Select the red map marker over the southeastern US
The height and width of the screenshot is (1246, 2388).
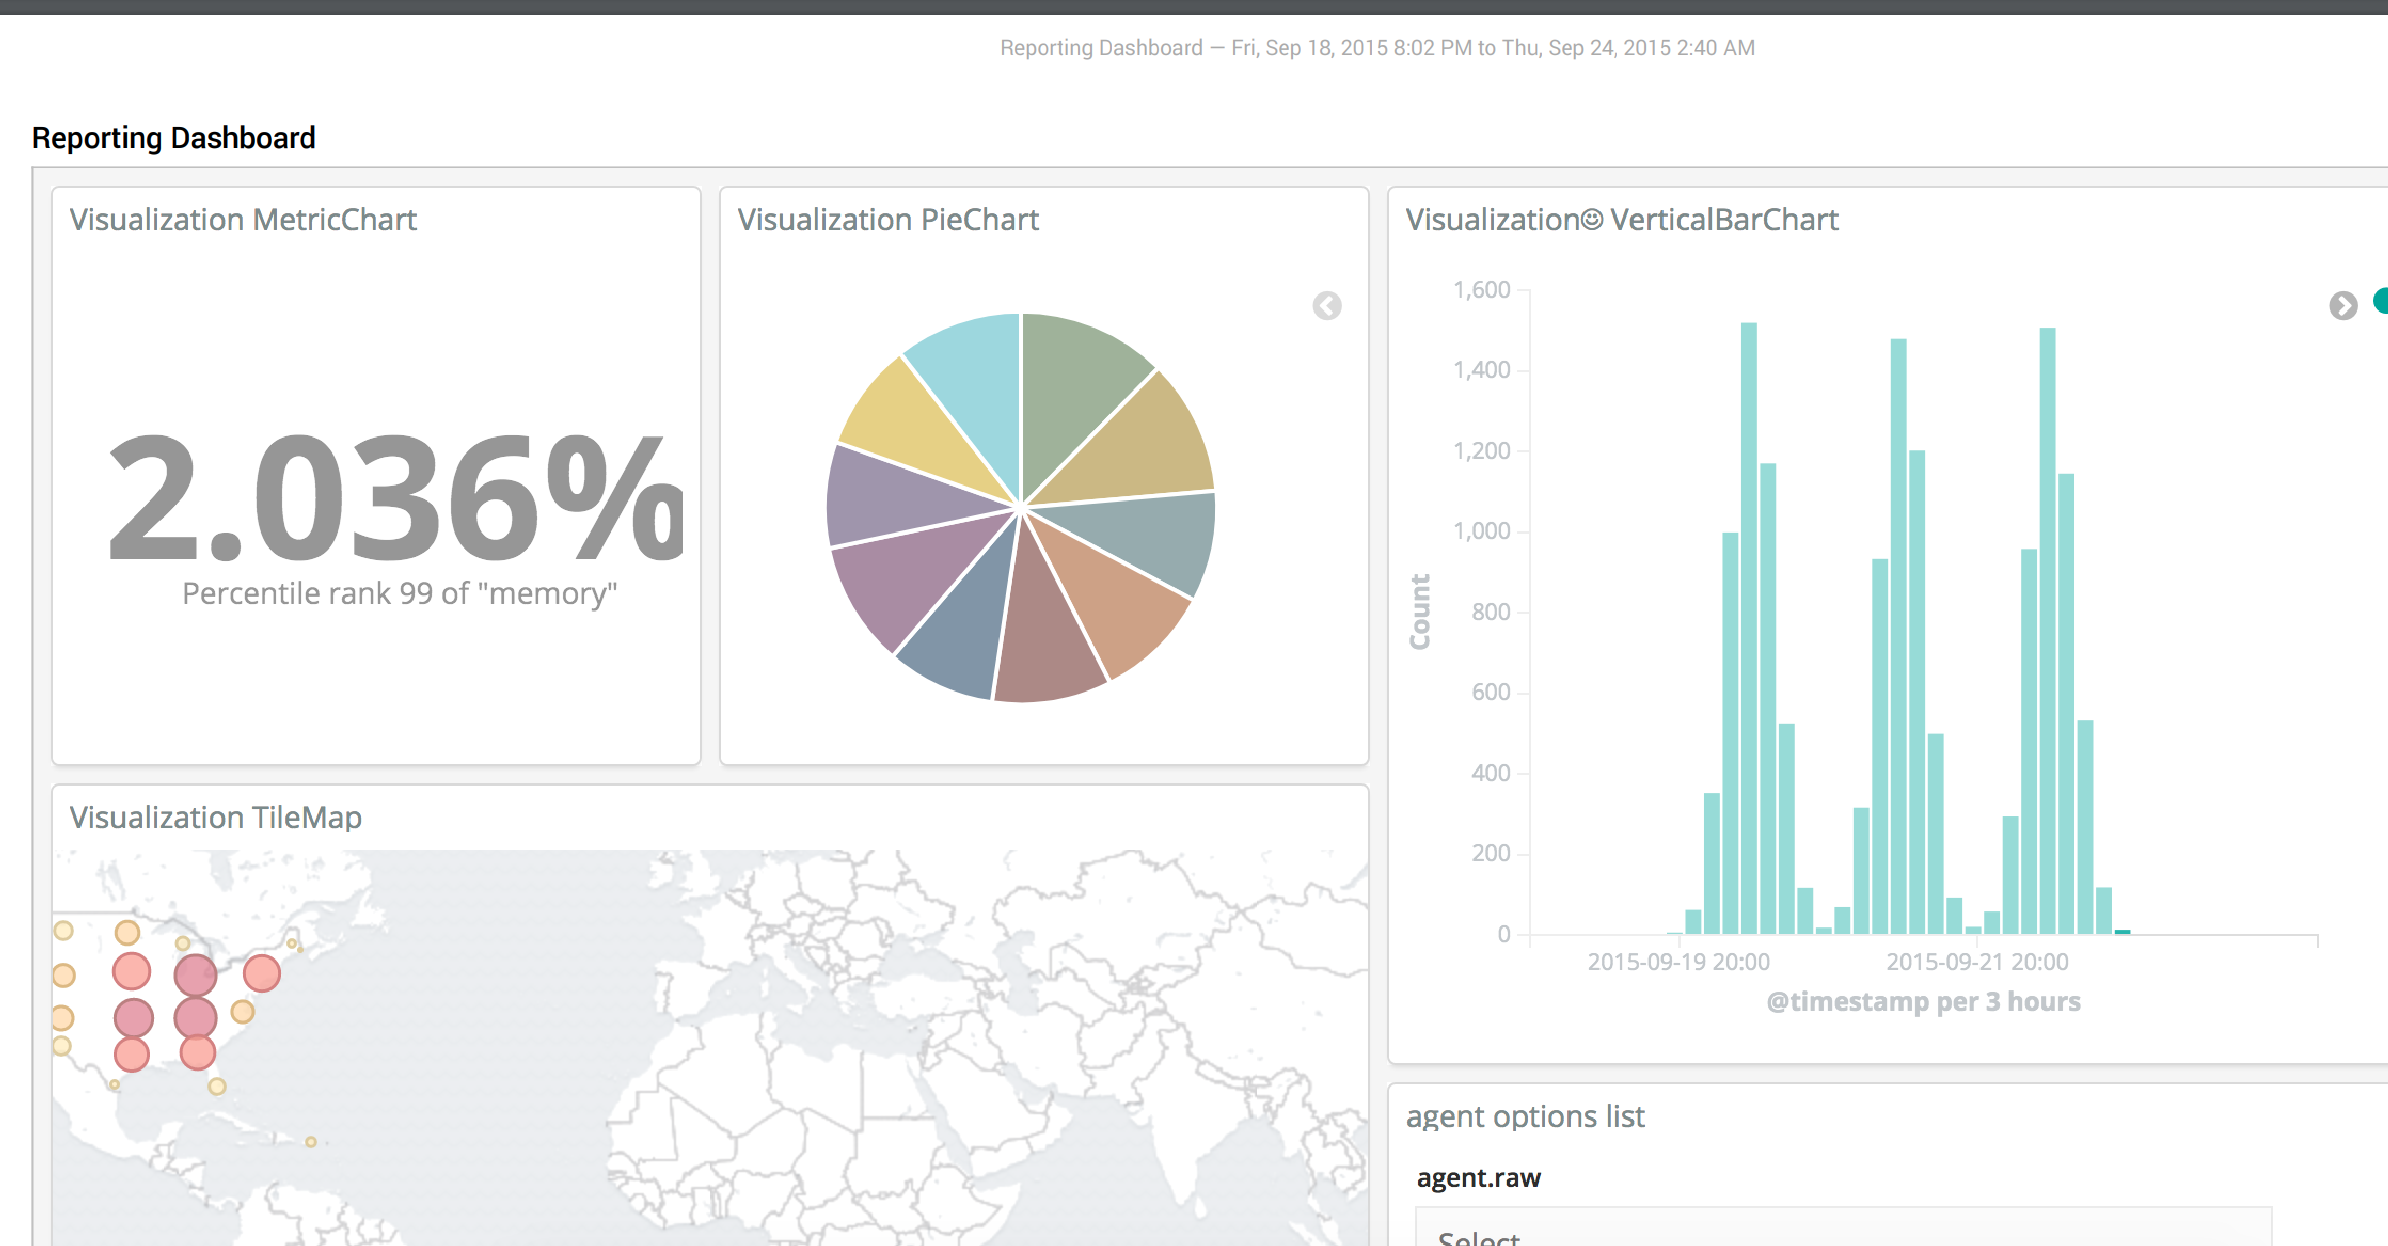198,1050
